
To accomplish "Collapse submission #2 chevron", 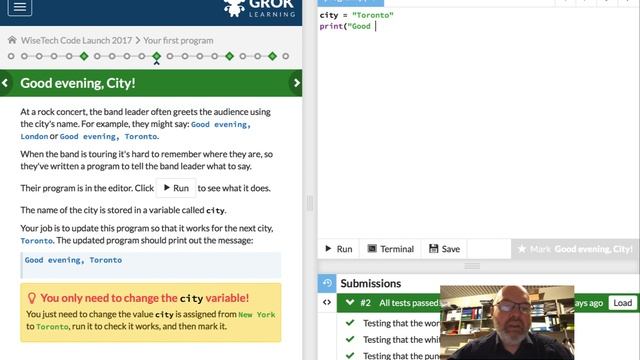I will point(350,302).
